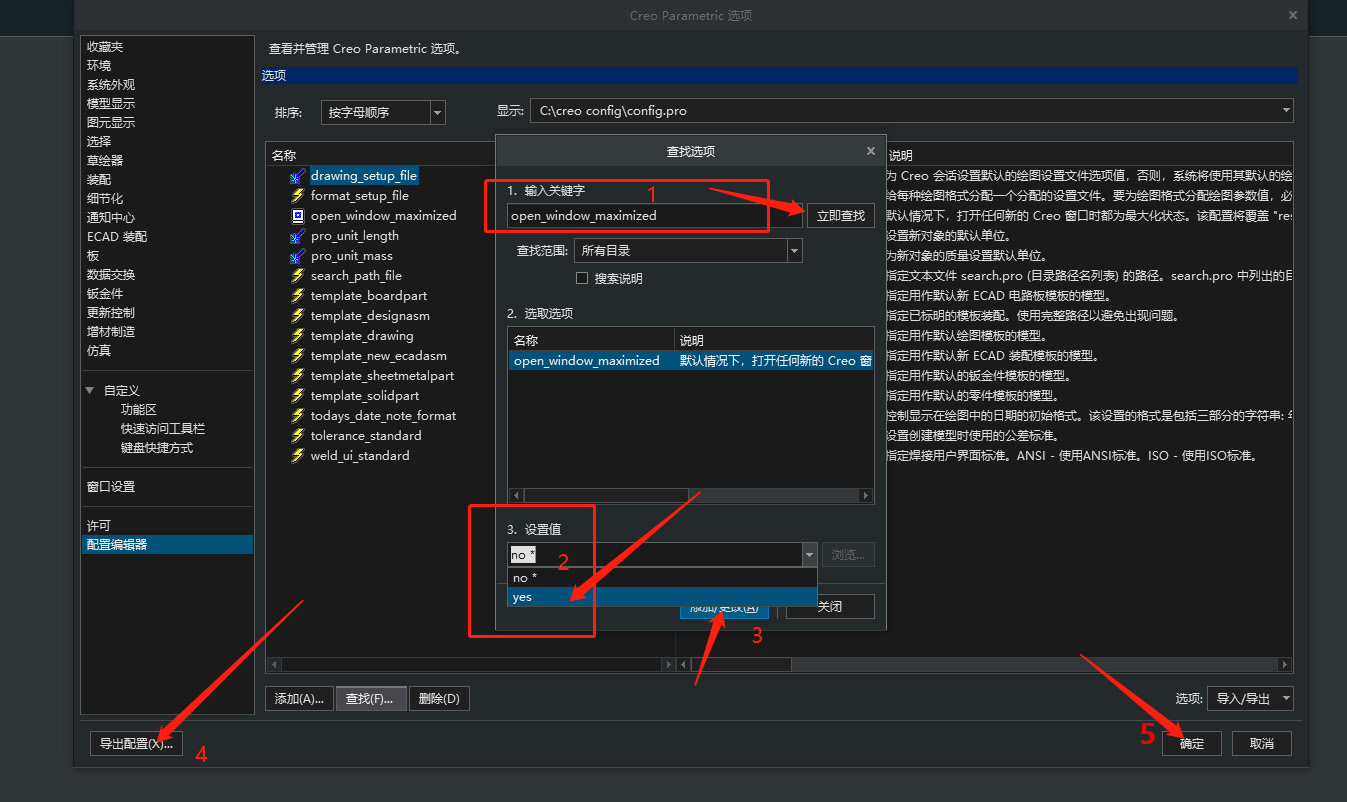1347x802 pixels.
Task: Click the lightning icon beside template_new_ecadasm
Action: click(297, 356)
